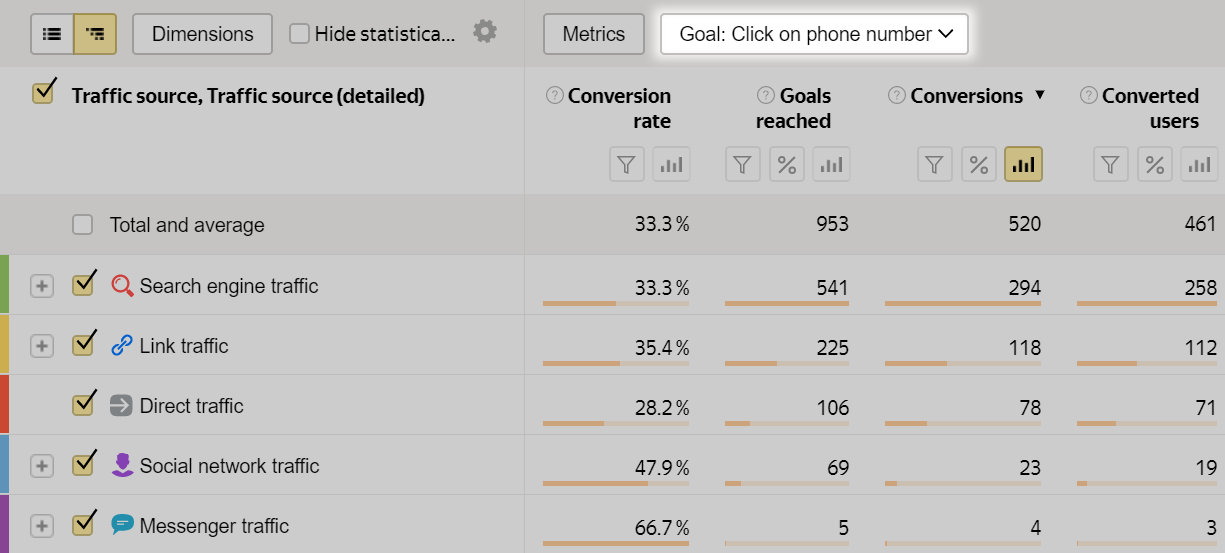Screen dimensions: 1225x553
Task: Toggle percent icon under Goals reached
Action: click(x=787, y=165)
